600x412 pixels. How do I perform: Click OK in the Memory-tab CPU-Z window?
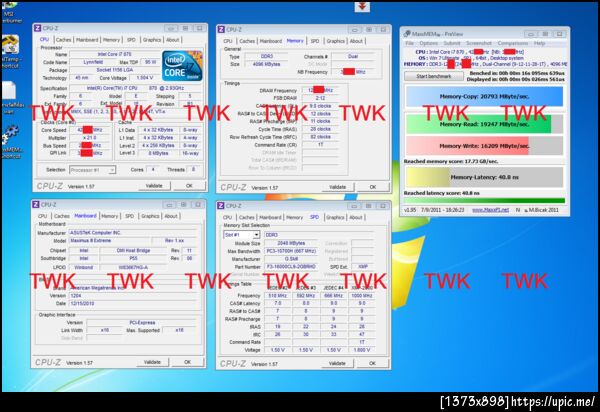click(x=373, y=187)
